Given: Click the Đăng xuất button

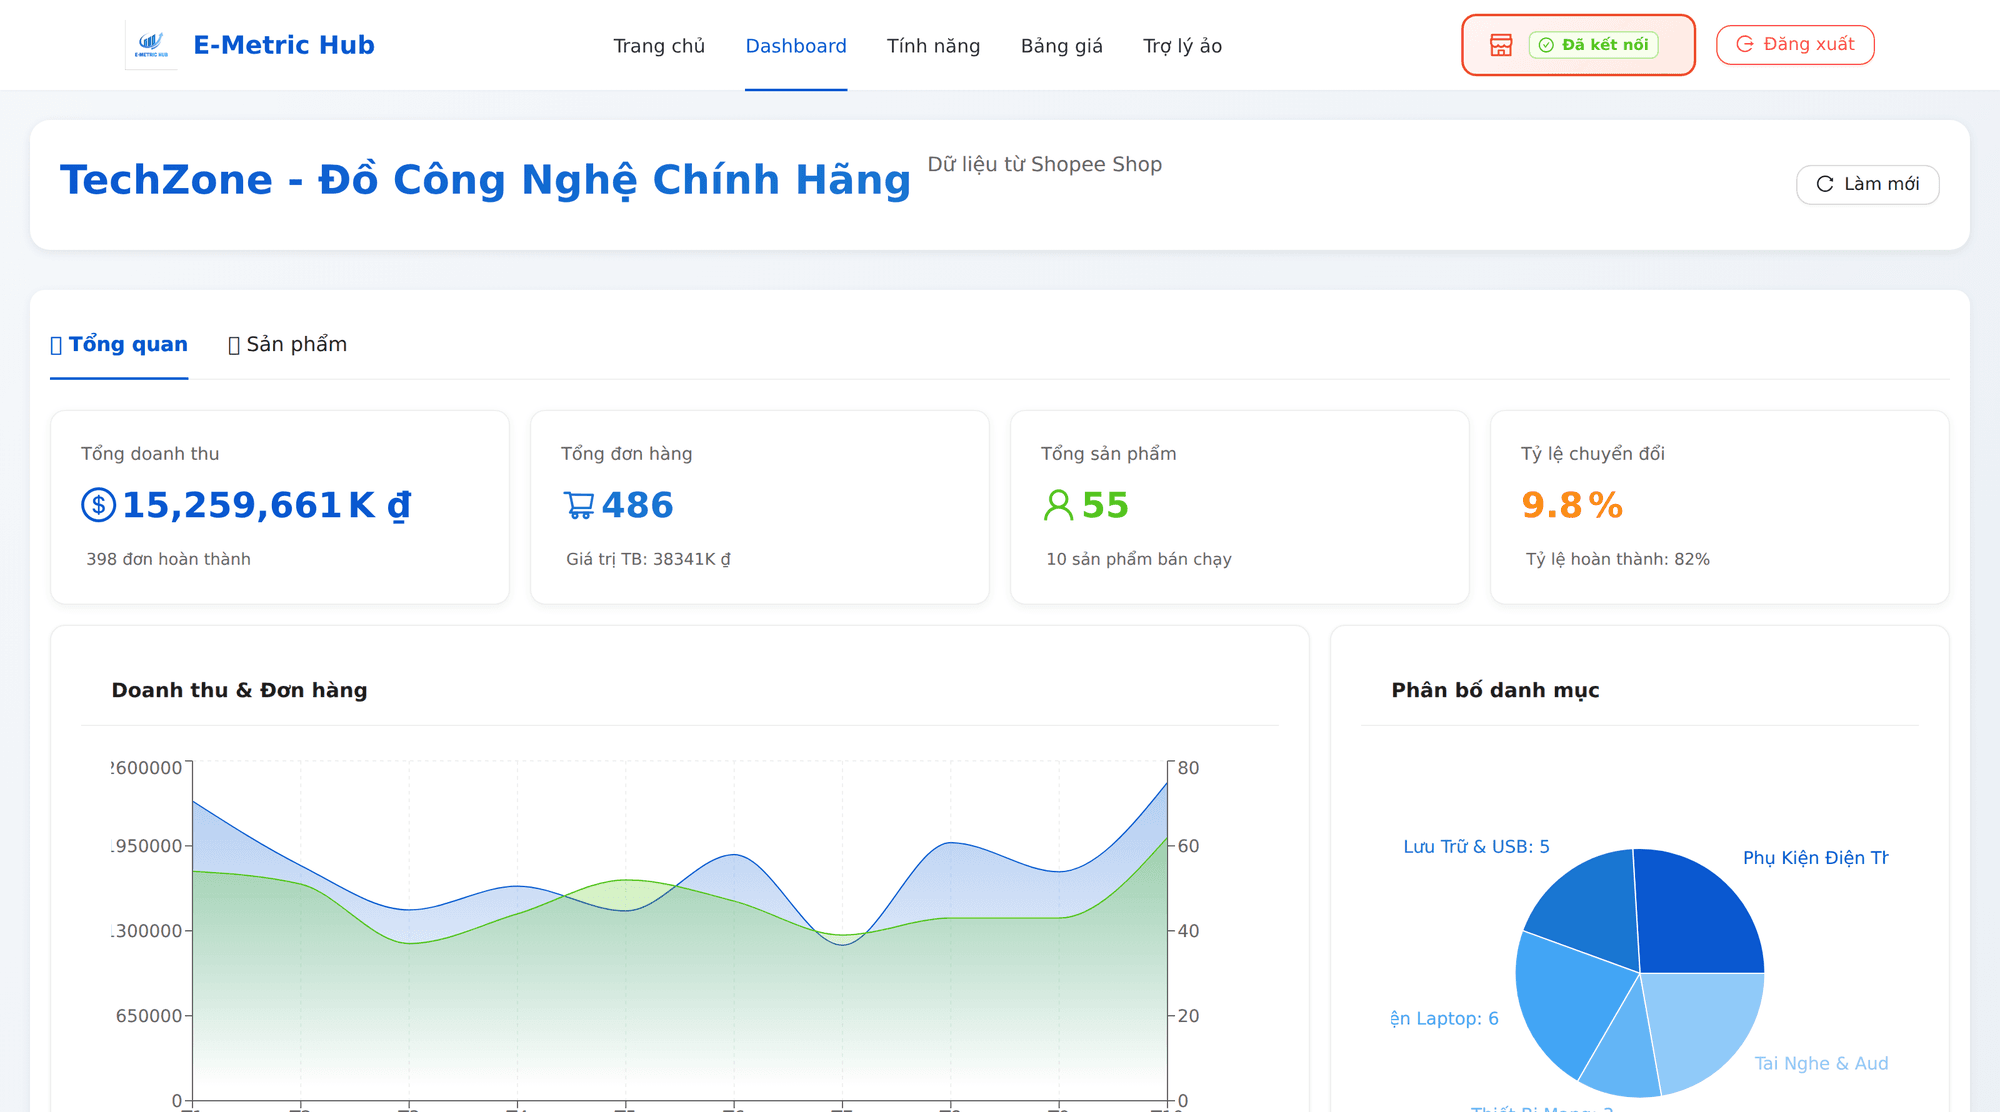Looking at the screenshot, I should (x=1795, y=45).
